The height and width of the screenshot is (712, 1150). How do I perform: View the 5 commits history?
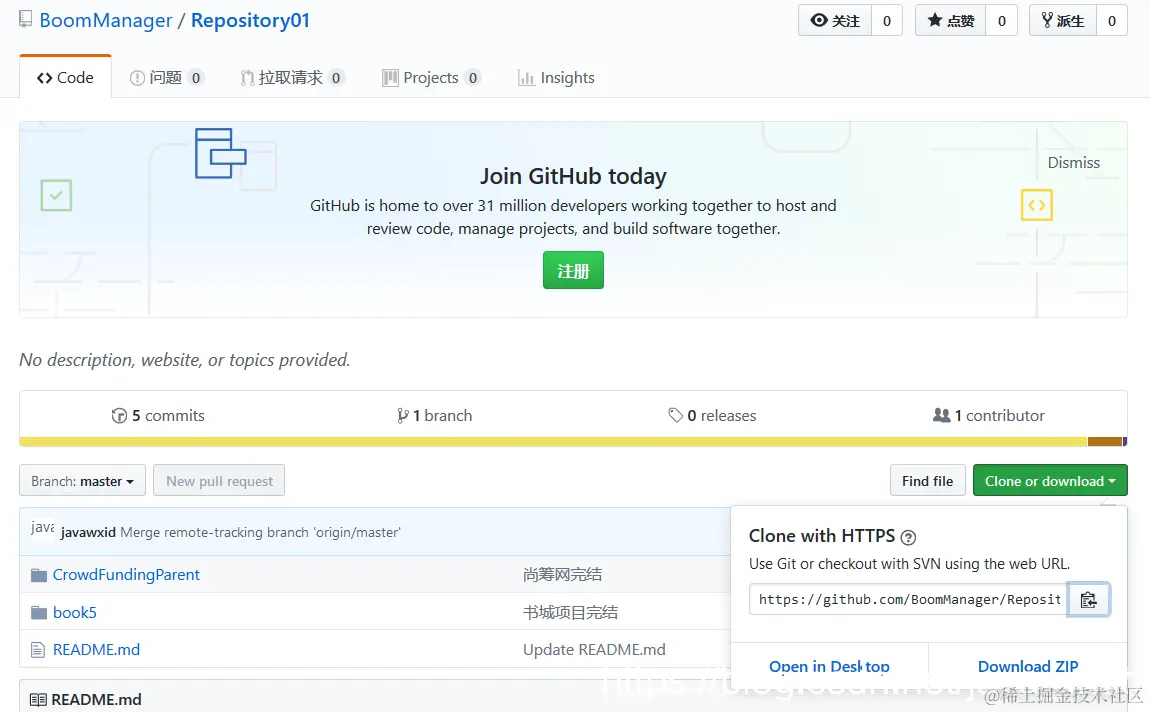(x=158, y=416)
